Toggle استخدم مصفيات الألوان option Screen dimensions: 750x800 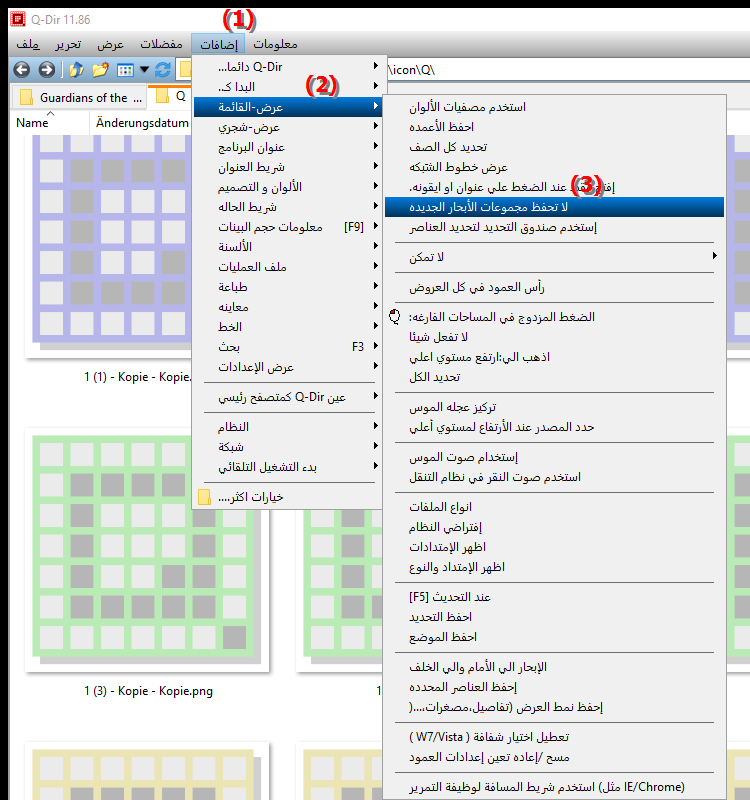(x=554, y=107)
